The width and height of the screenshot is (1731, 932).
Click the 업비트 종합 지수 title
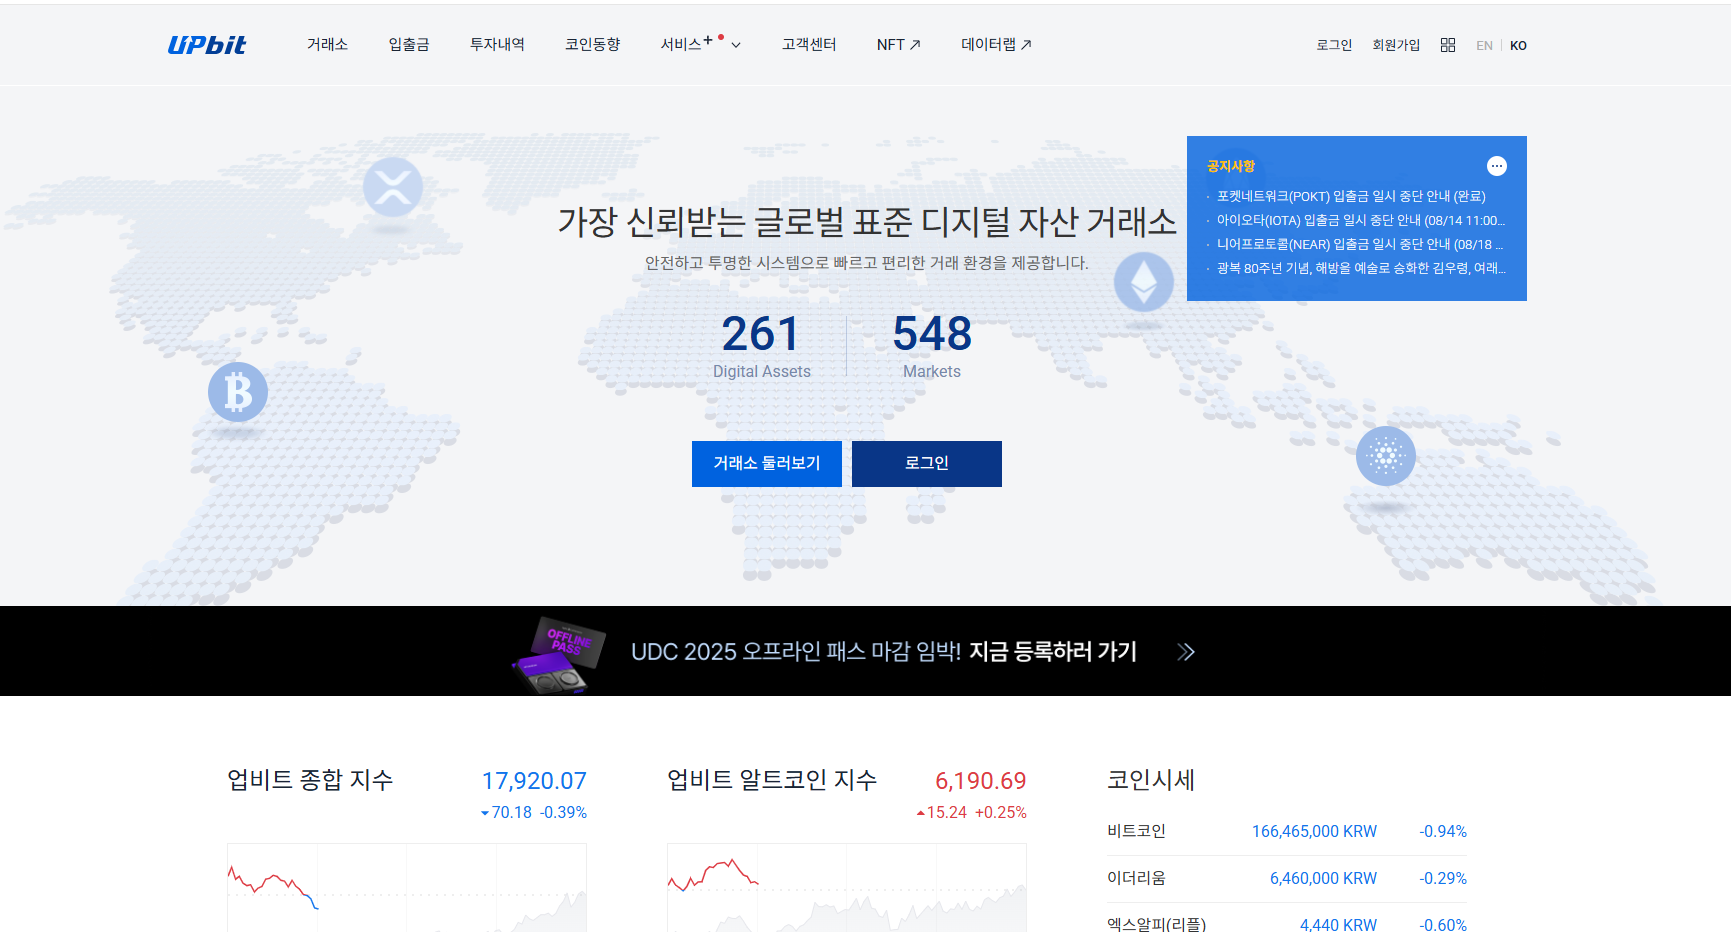point(310,780)
